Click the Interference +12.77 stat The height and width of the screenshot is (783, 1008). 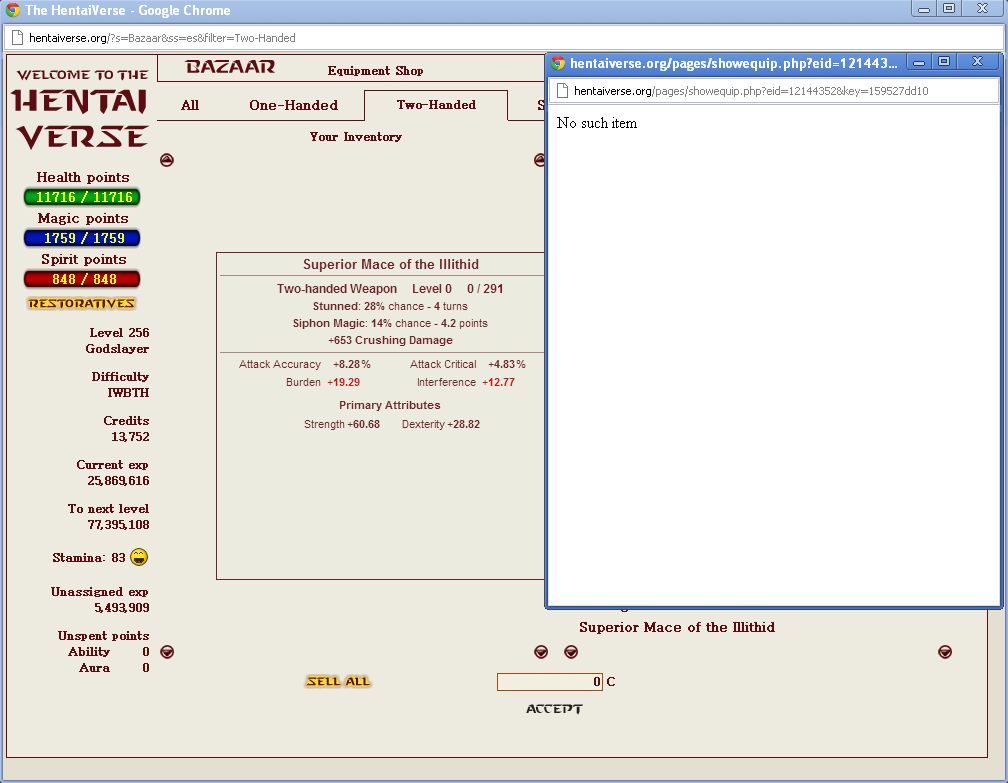[x=466, y=382]
